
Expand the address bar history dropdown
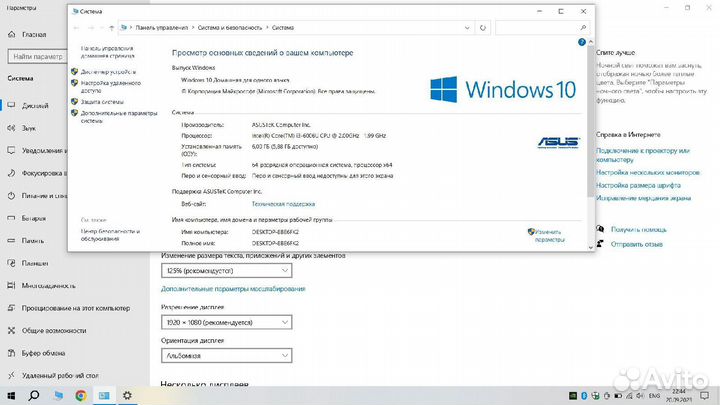[x=467, y=28]
